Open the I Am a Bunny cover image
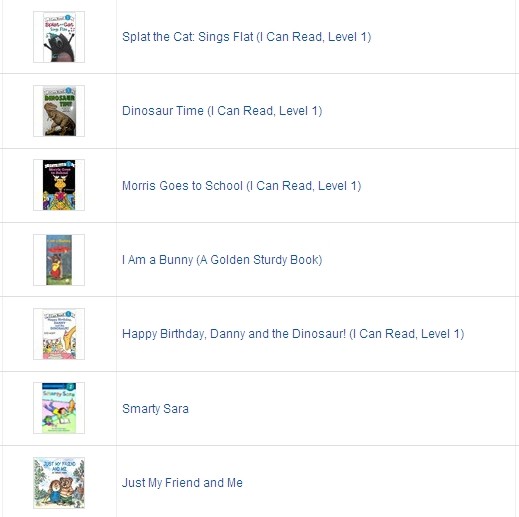The height and width of the screenshot is (517, 519). tap(59, 260)
